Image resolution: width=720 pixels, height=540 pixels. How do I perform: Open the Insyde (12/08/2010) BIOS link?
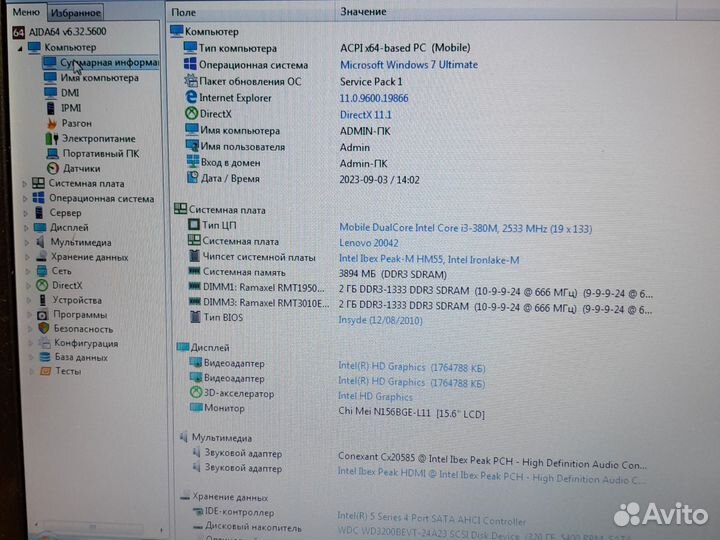380,320
